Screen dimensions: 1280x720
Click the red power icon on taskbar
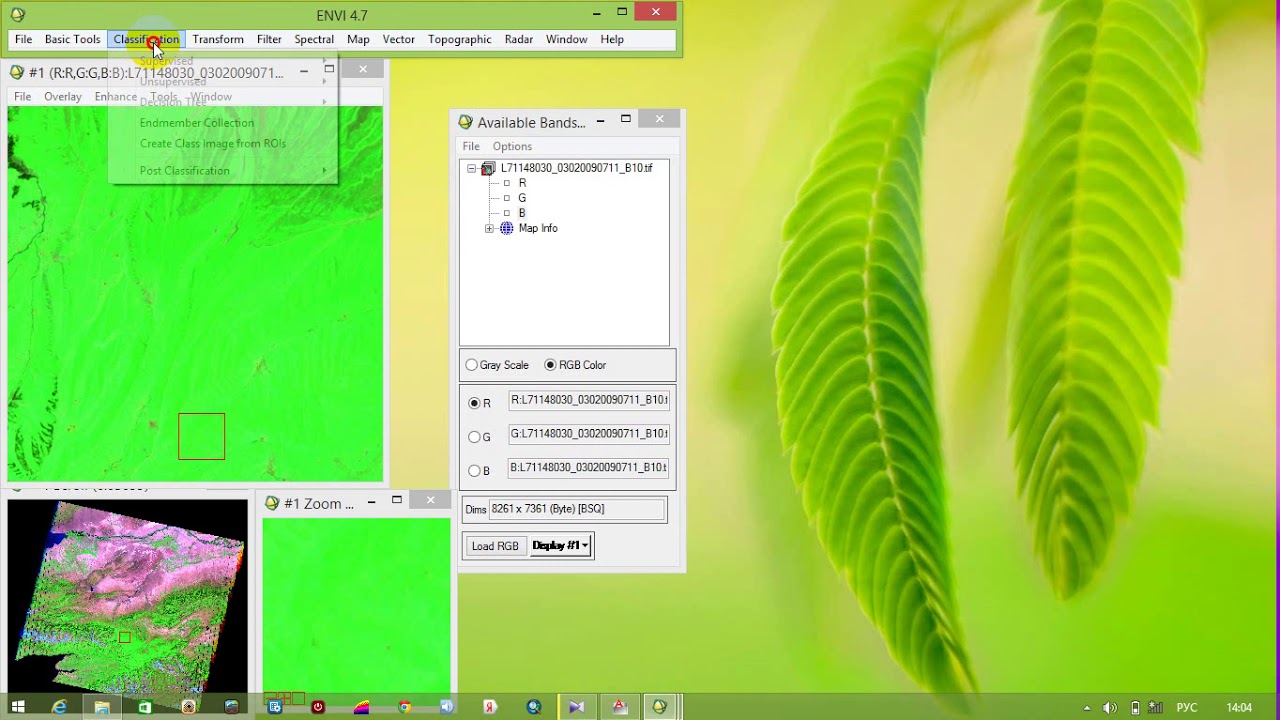(x=318, y=707)
